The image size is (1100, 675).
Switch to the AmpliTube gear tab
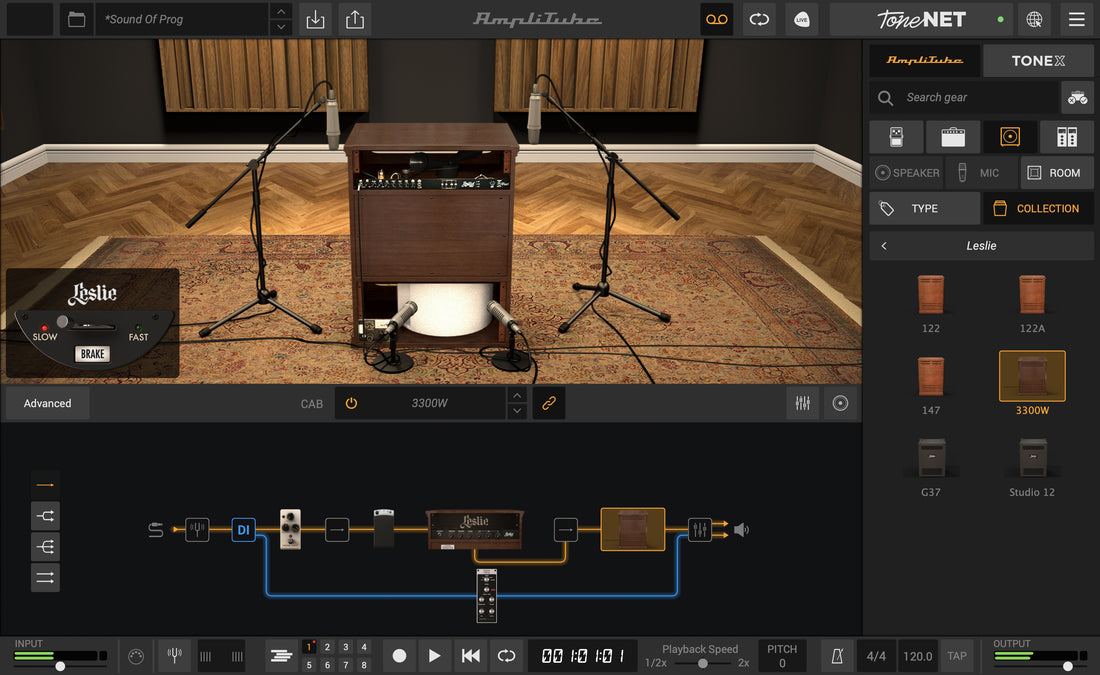[x=925, y=60]
